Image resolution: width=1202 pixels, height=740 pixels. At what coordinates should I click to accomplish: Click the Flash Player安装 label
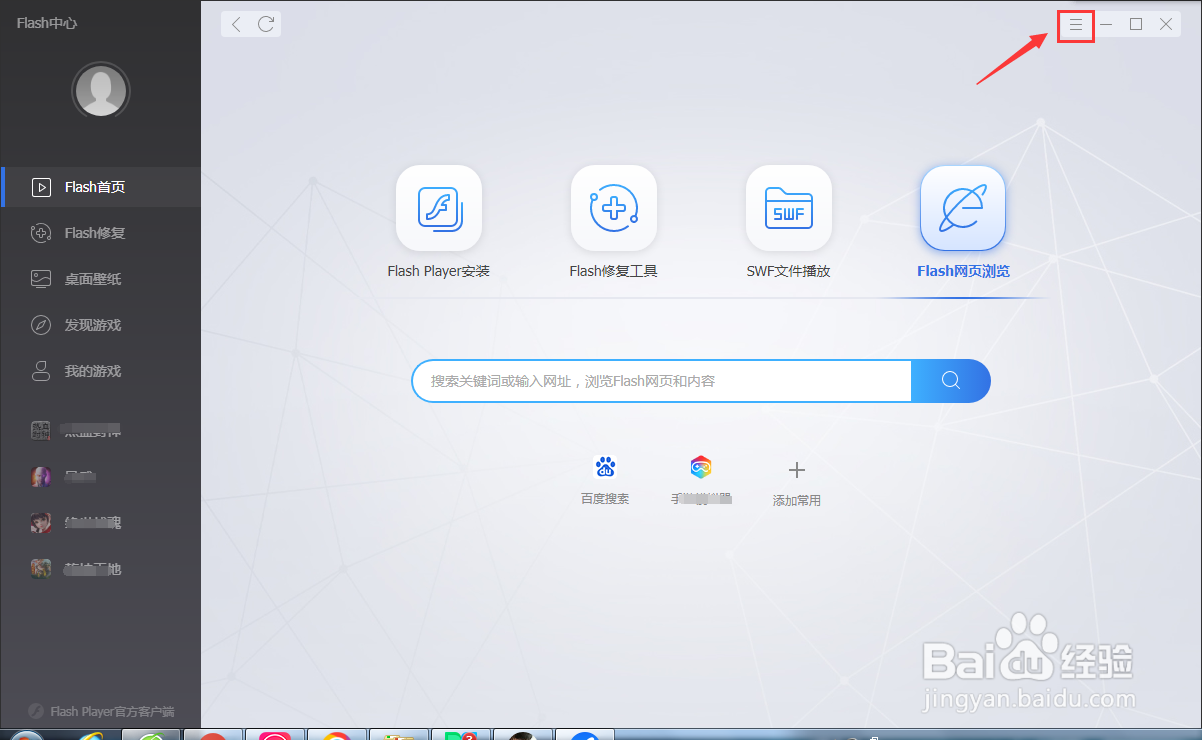click(439, 271)
